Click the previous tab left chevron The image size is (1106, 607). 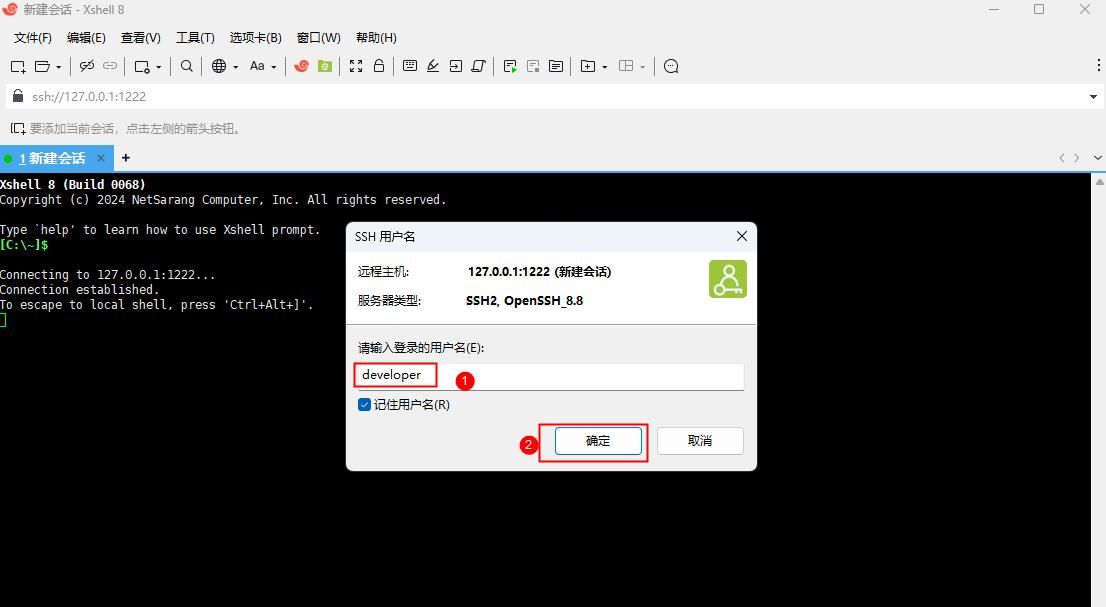[1062, 158]
